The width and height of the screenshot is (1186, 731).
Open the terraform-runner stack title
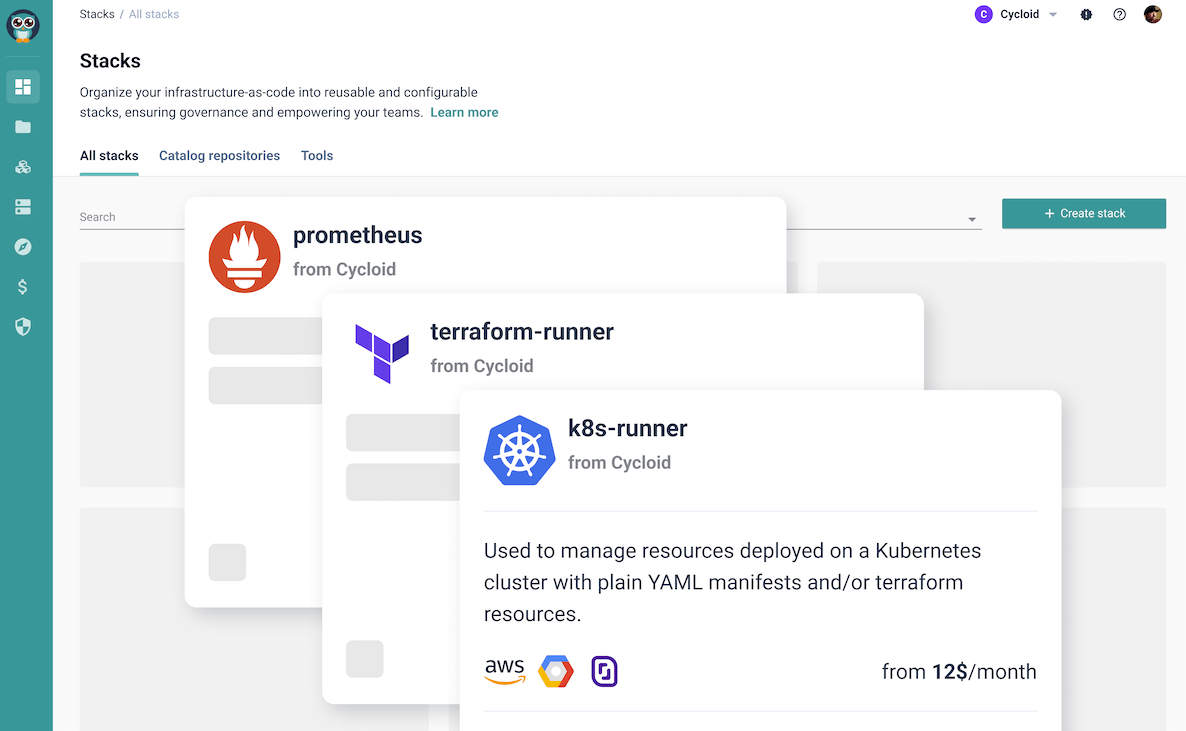pos(522,331)
